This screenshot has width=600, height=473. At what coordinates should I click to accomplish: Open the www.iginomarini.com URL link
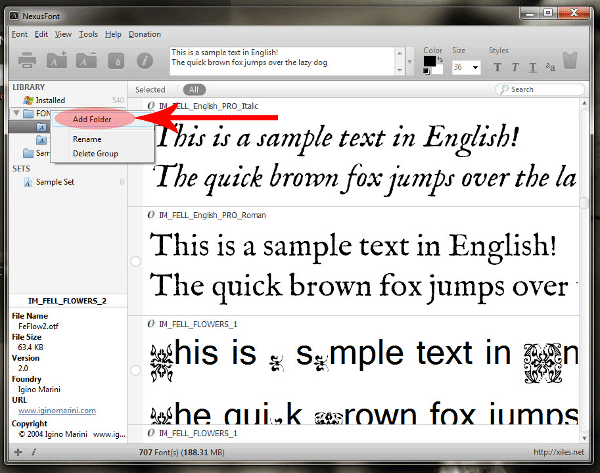pos(57,410)
